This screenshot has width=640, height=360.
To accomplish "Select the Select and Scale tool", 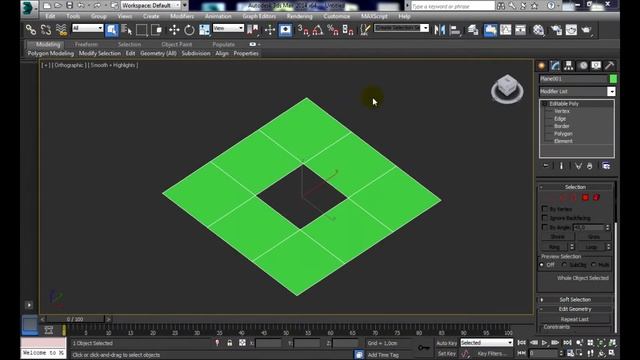I will pos(204,30).
